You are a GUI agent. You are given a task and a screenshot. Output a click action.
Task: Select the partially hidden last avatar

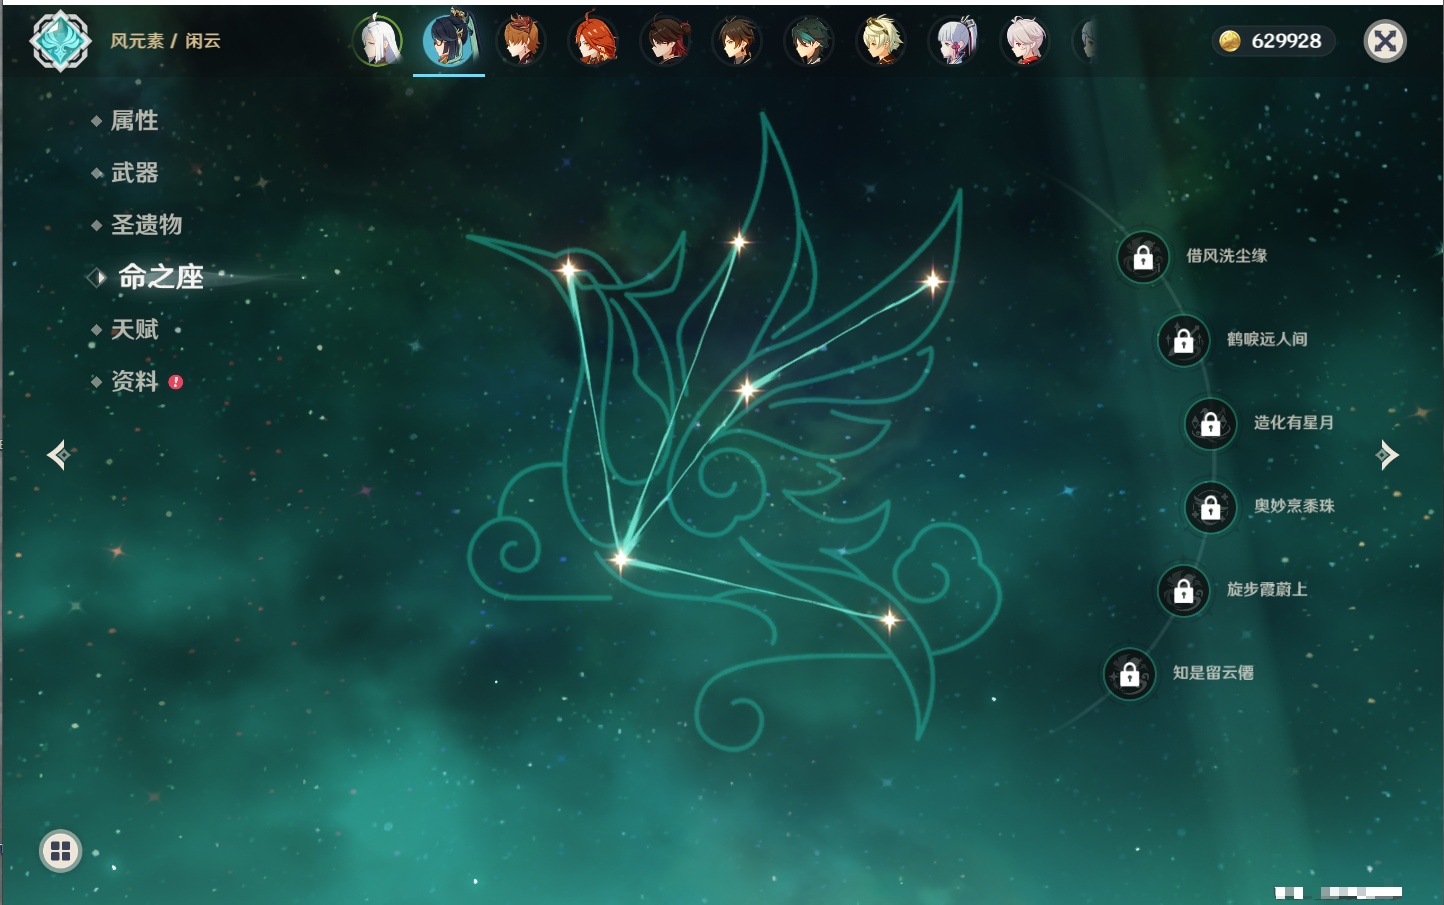(x=1085, y=41)
